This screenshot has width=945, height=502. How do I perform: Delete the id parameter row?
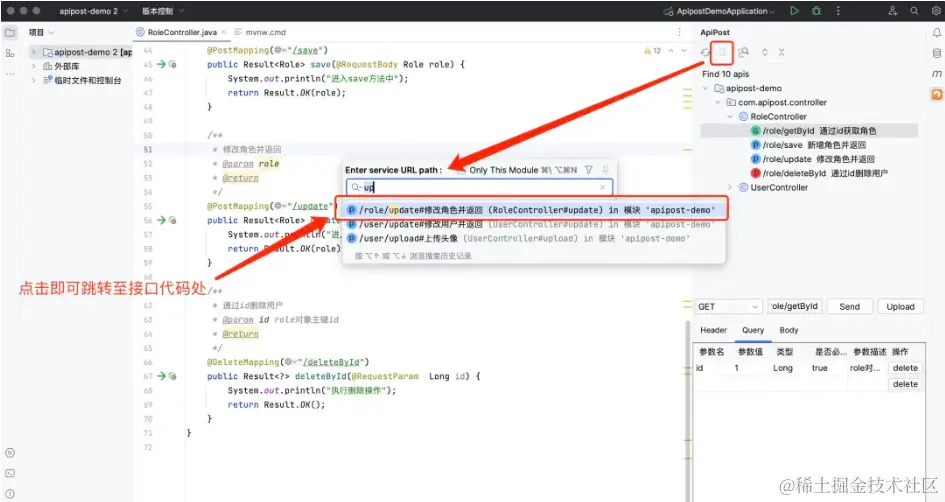[905, 368]
